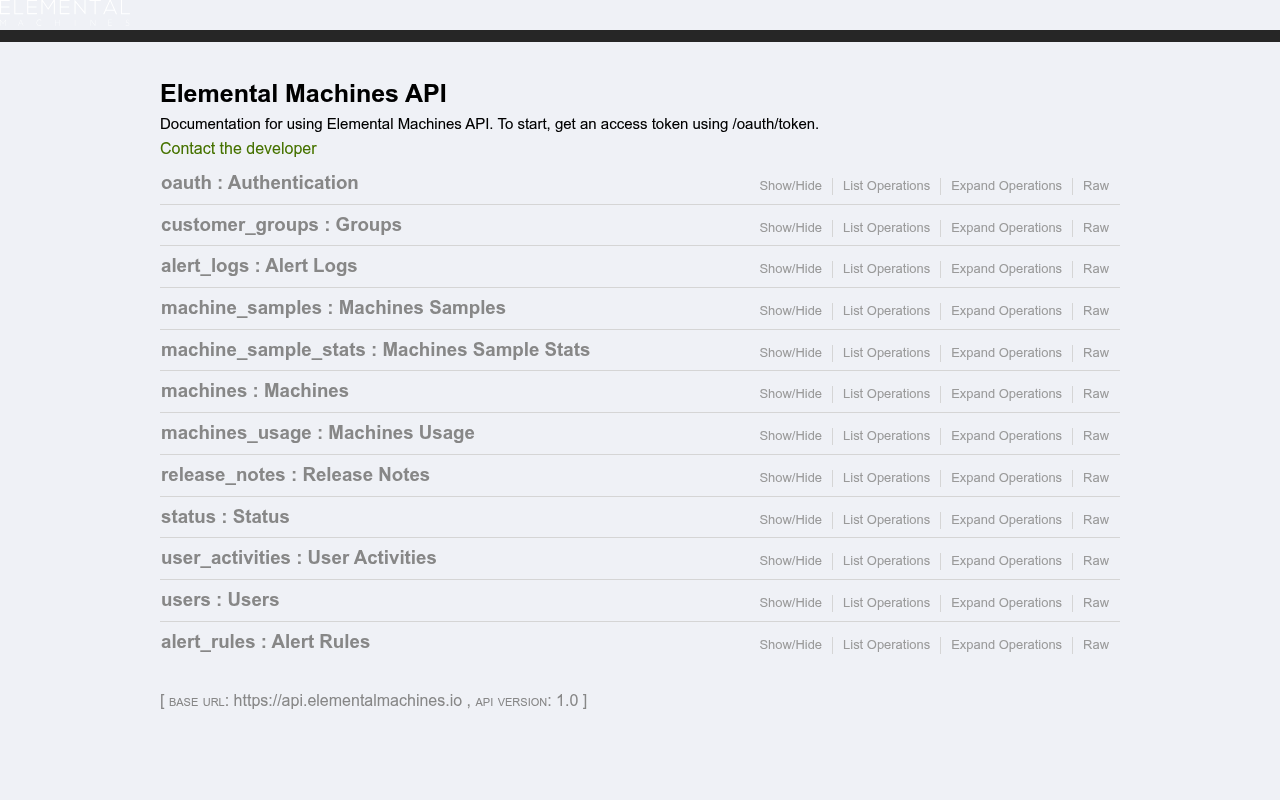
Task: Click Show/Hide for release_notes
Action: pos(790,478)
